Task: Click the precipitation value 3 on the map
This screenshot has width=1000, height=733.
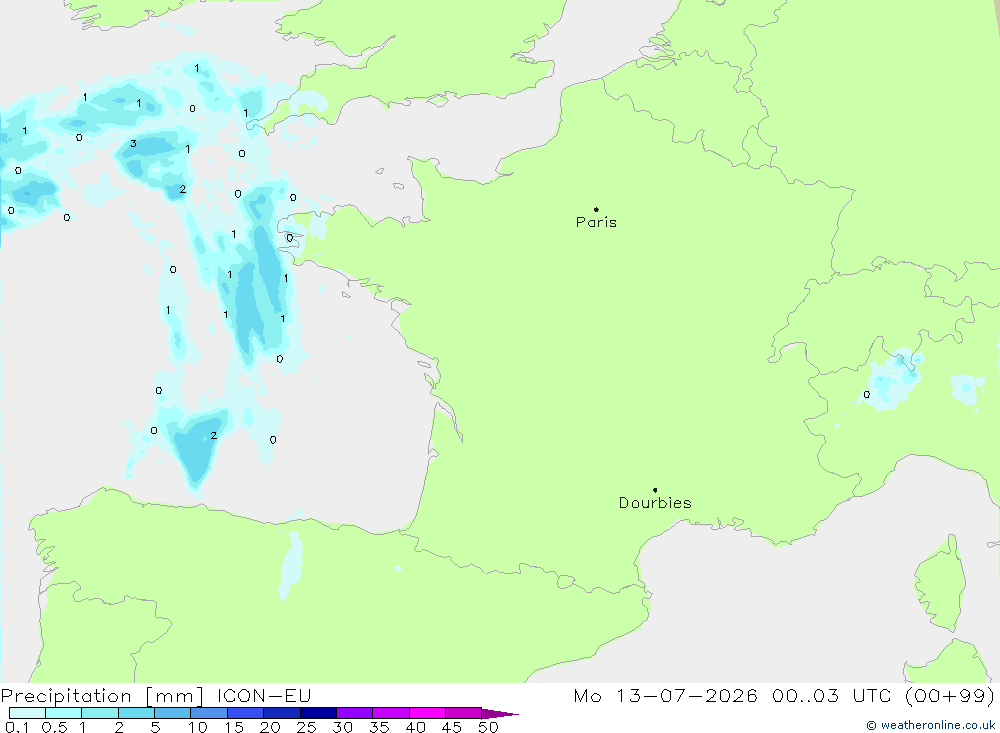Action: (x=133, y=144)
